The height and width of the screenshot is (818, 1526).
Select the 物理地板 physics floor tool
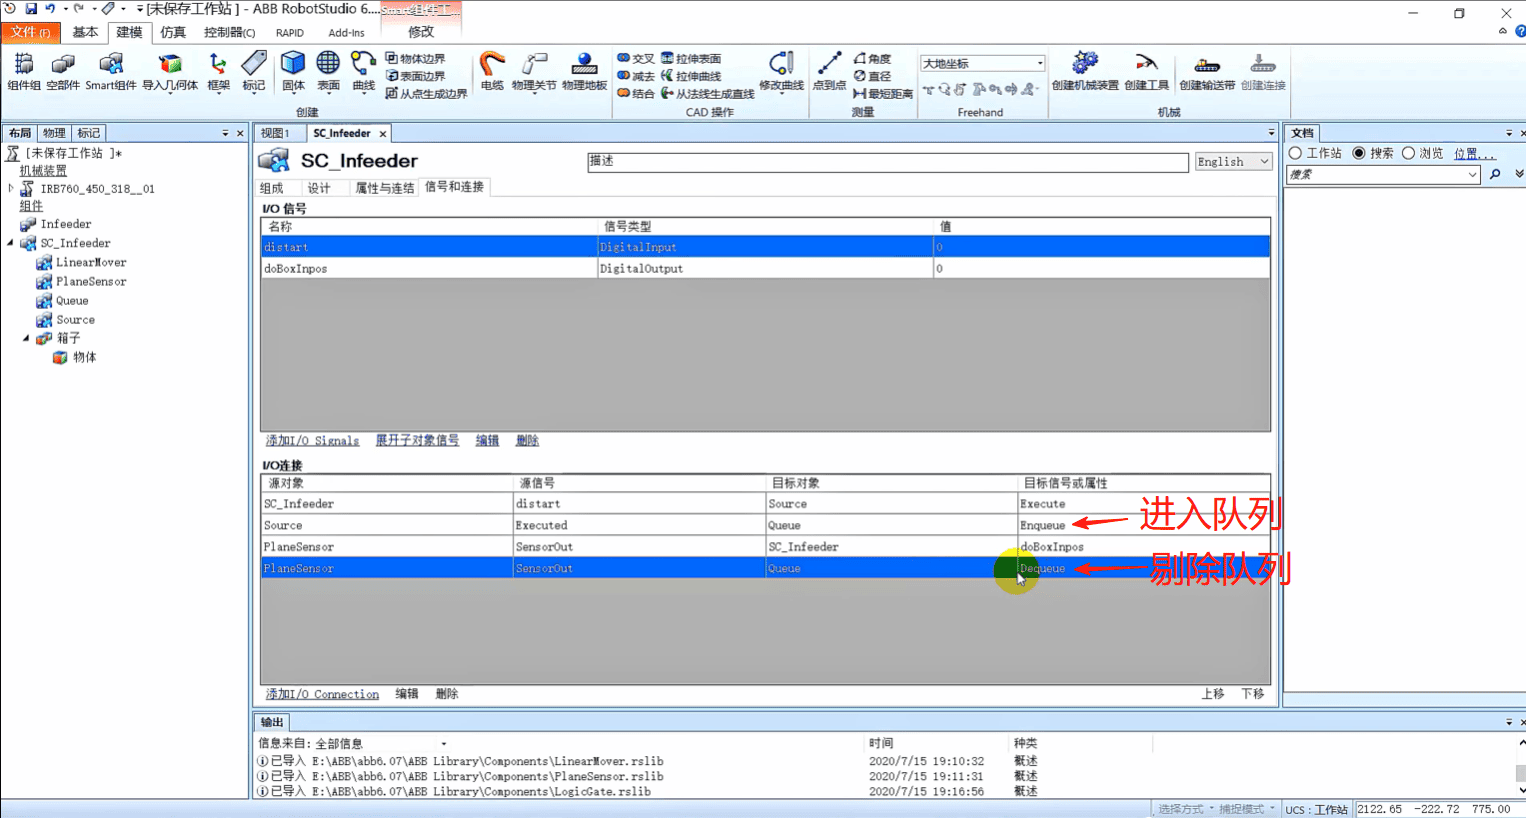[584, 72]
